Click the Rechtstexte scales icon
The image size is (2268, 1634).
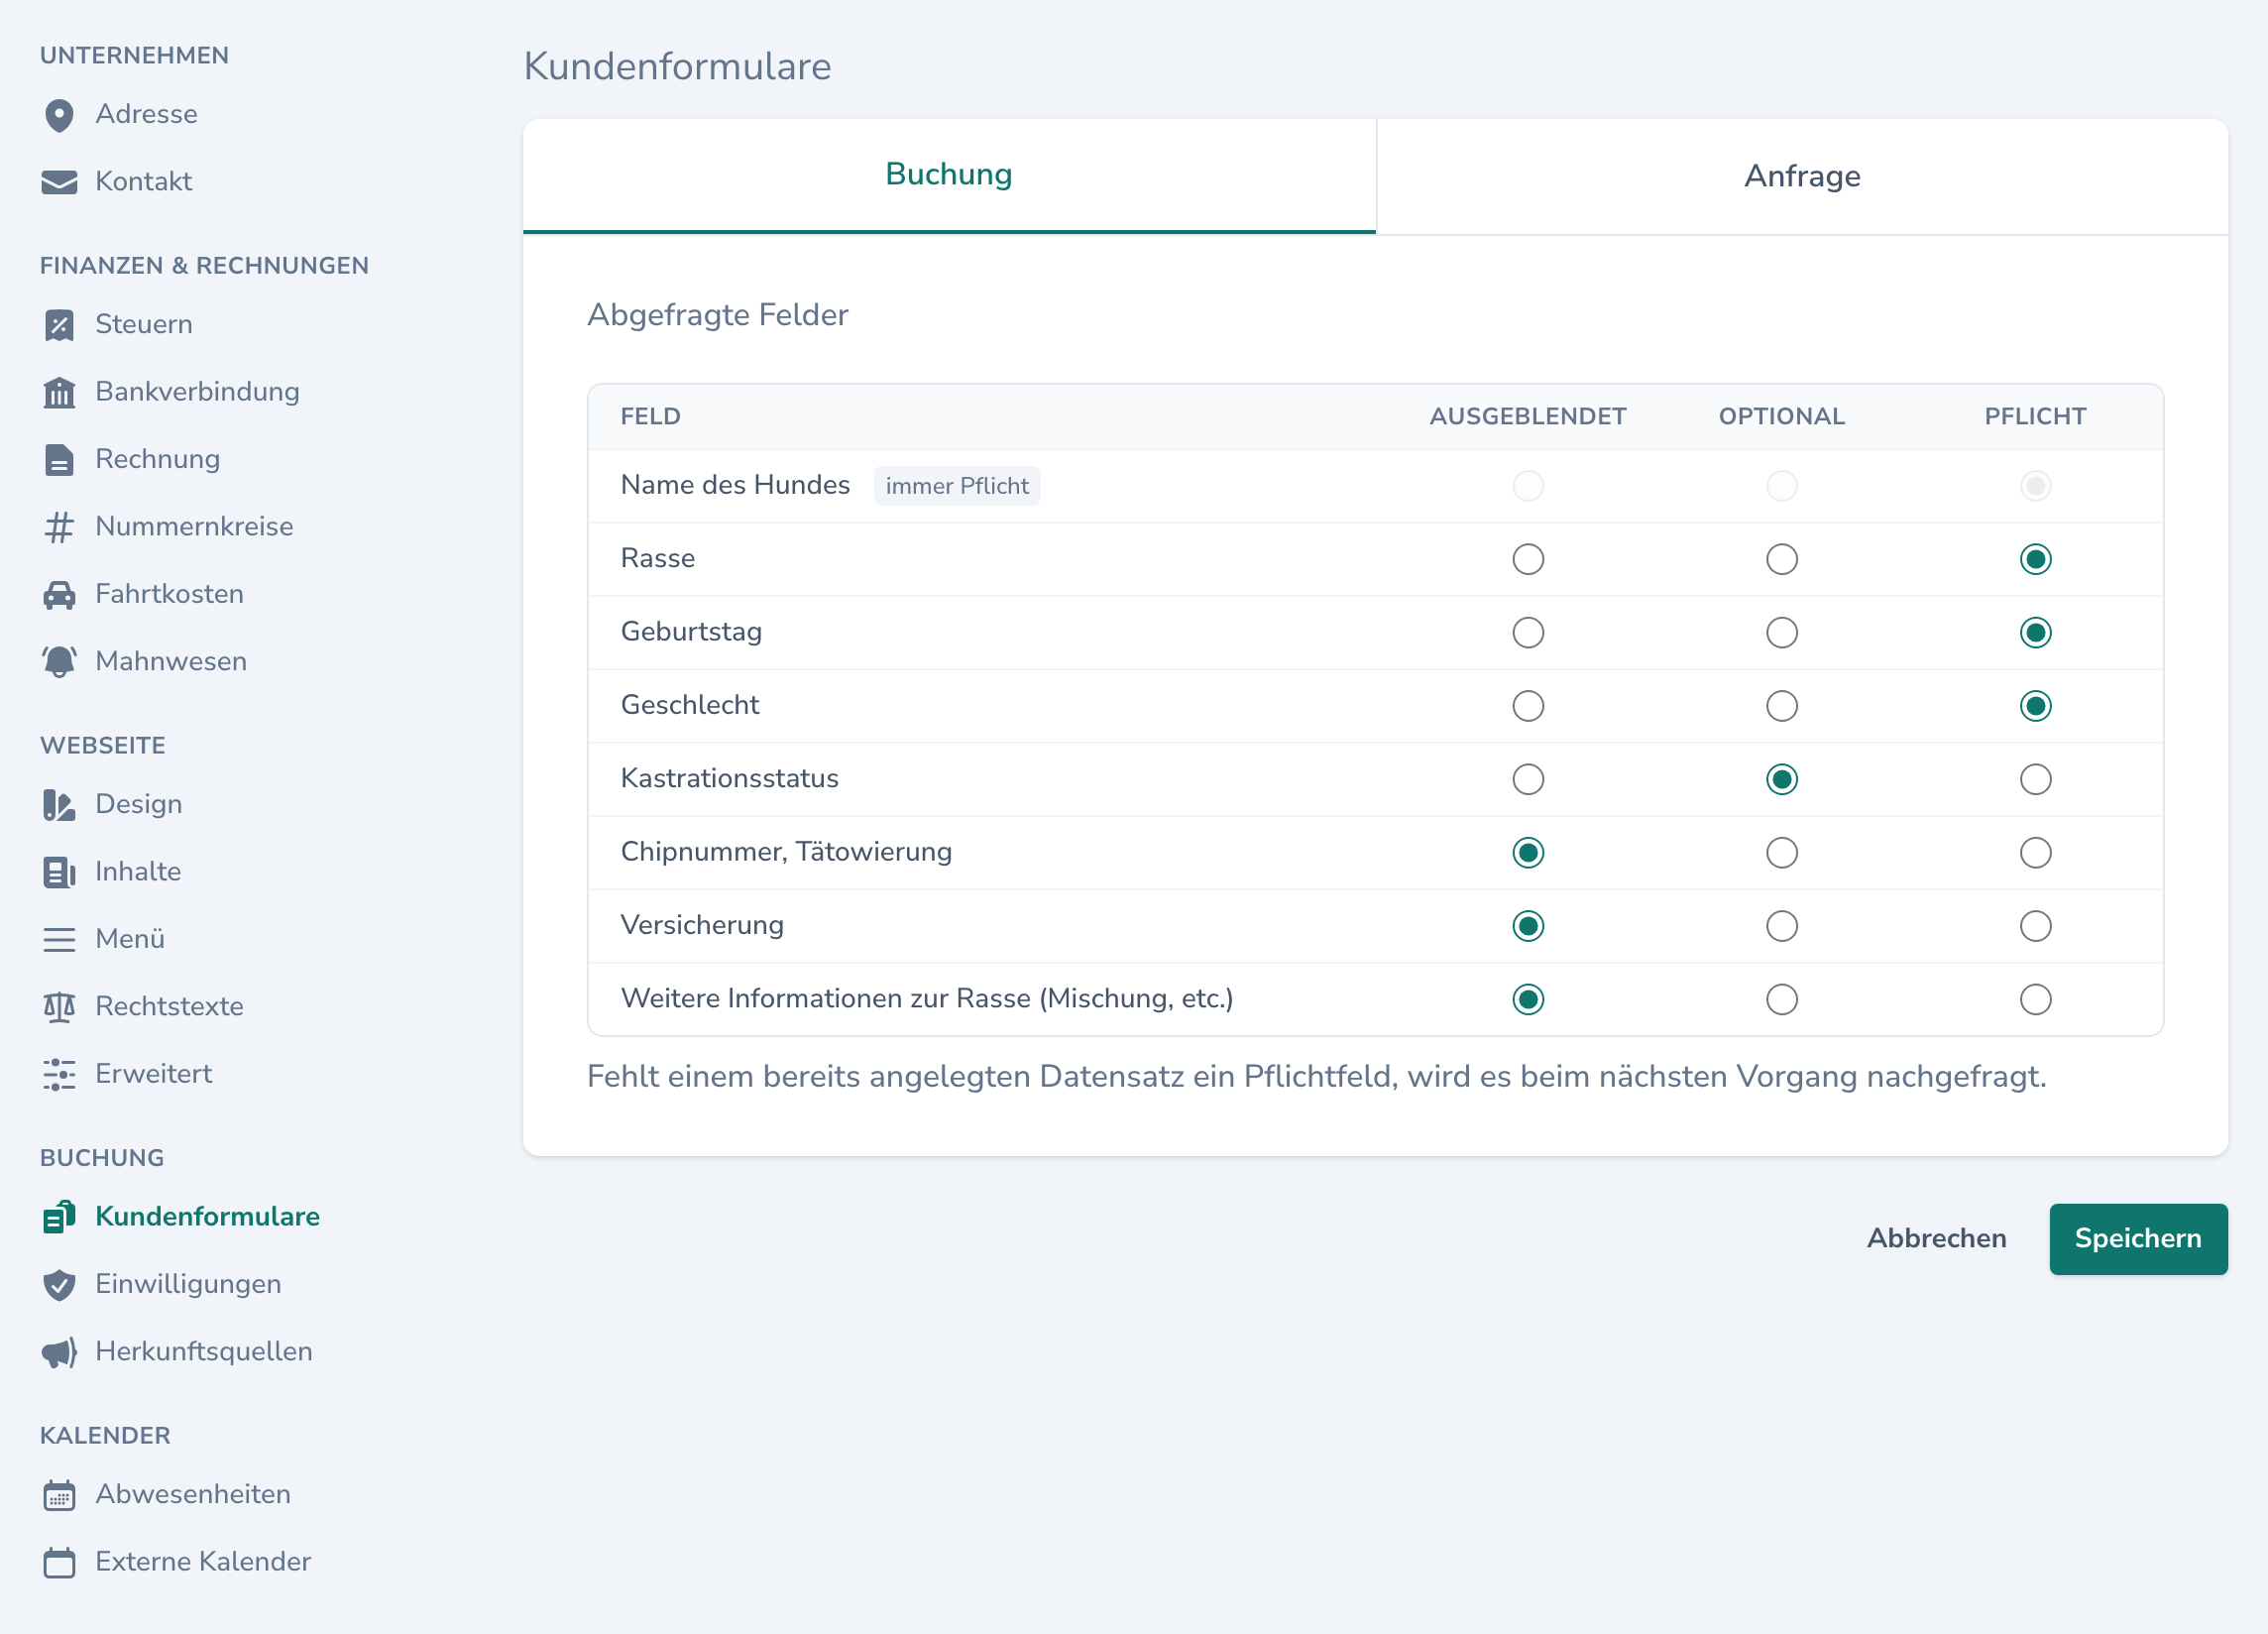pyautogui.click(x=59, y=1007)
